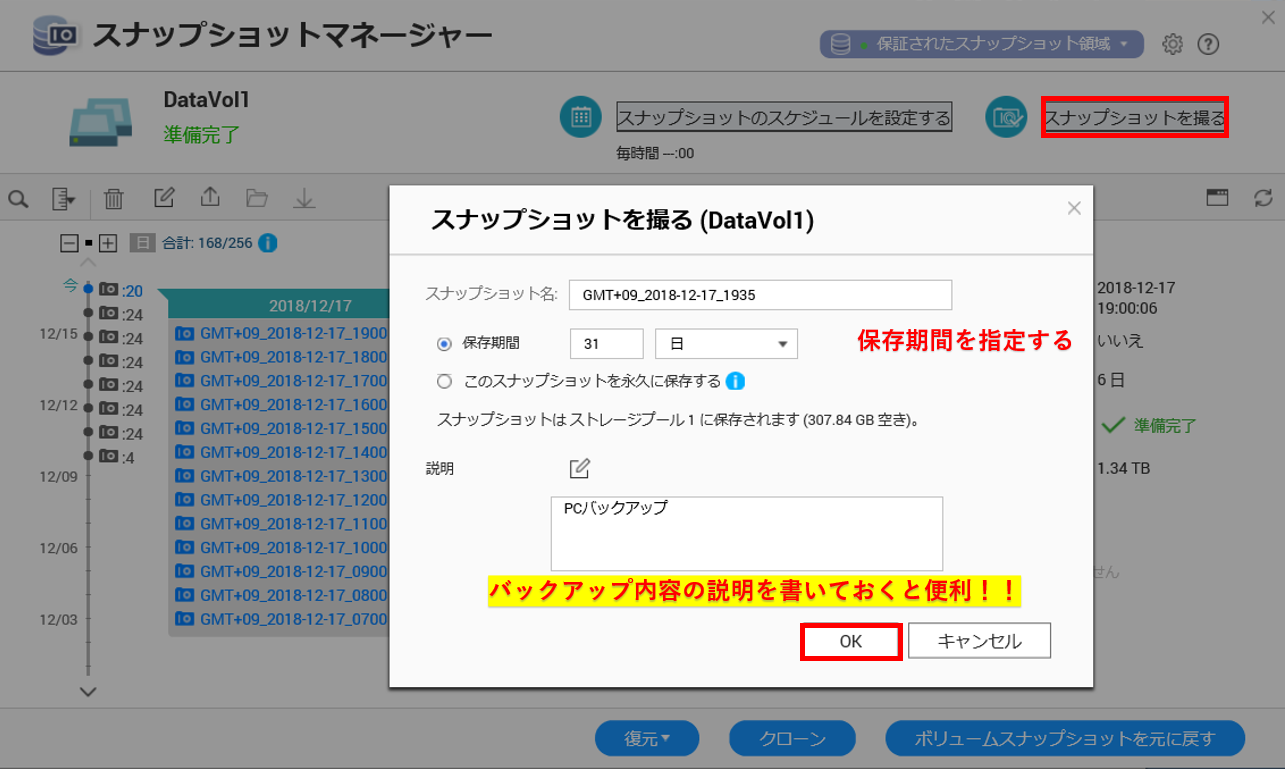Click the search magnifier icon

(18, 199)
